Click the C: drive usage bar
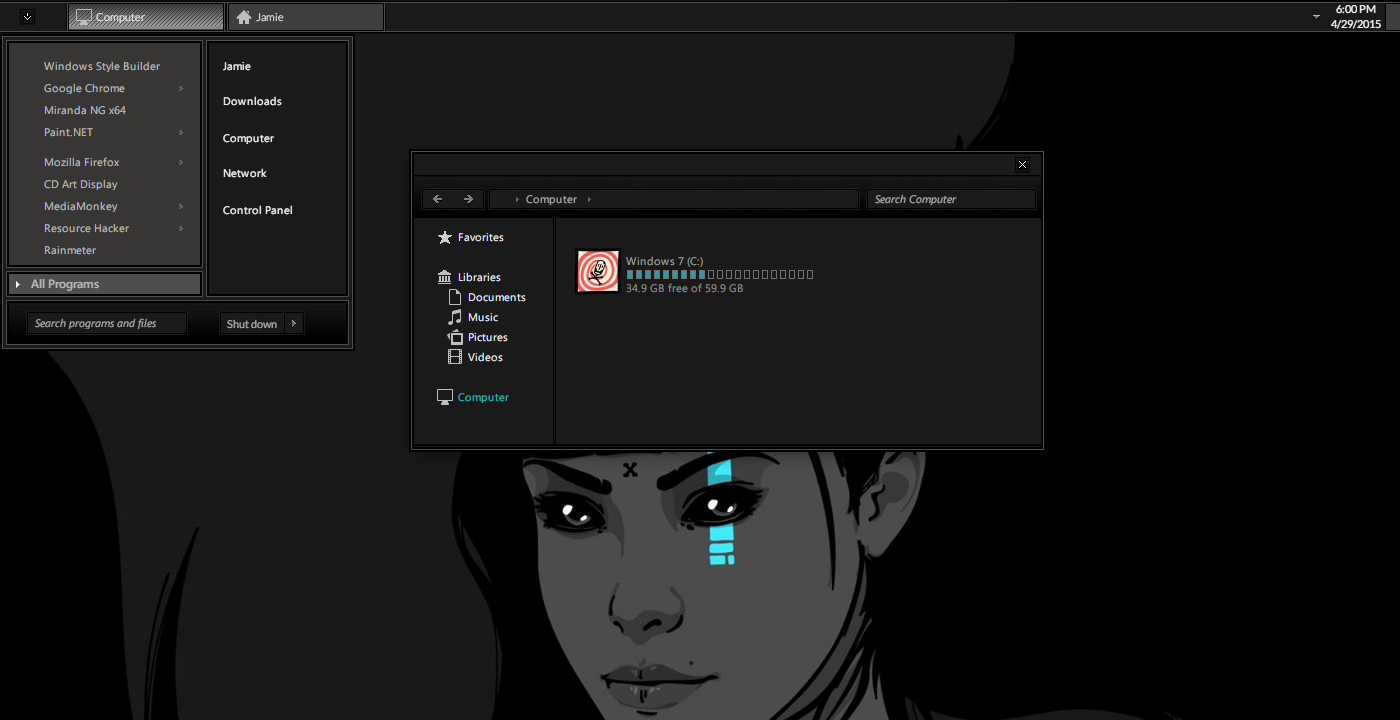 click(x=720, y=274)
